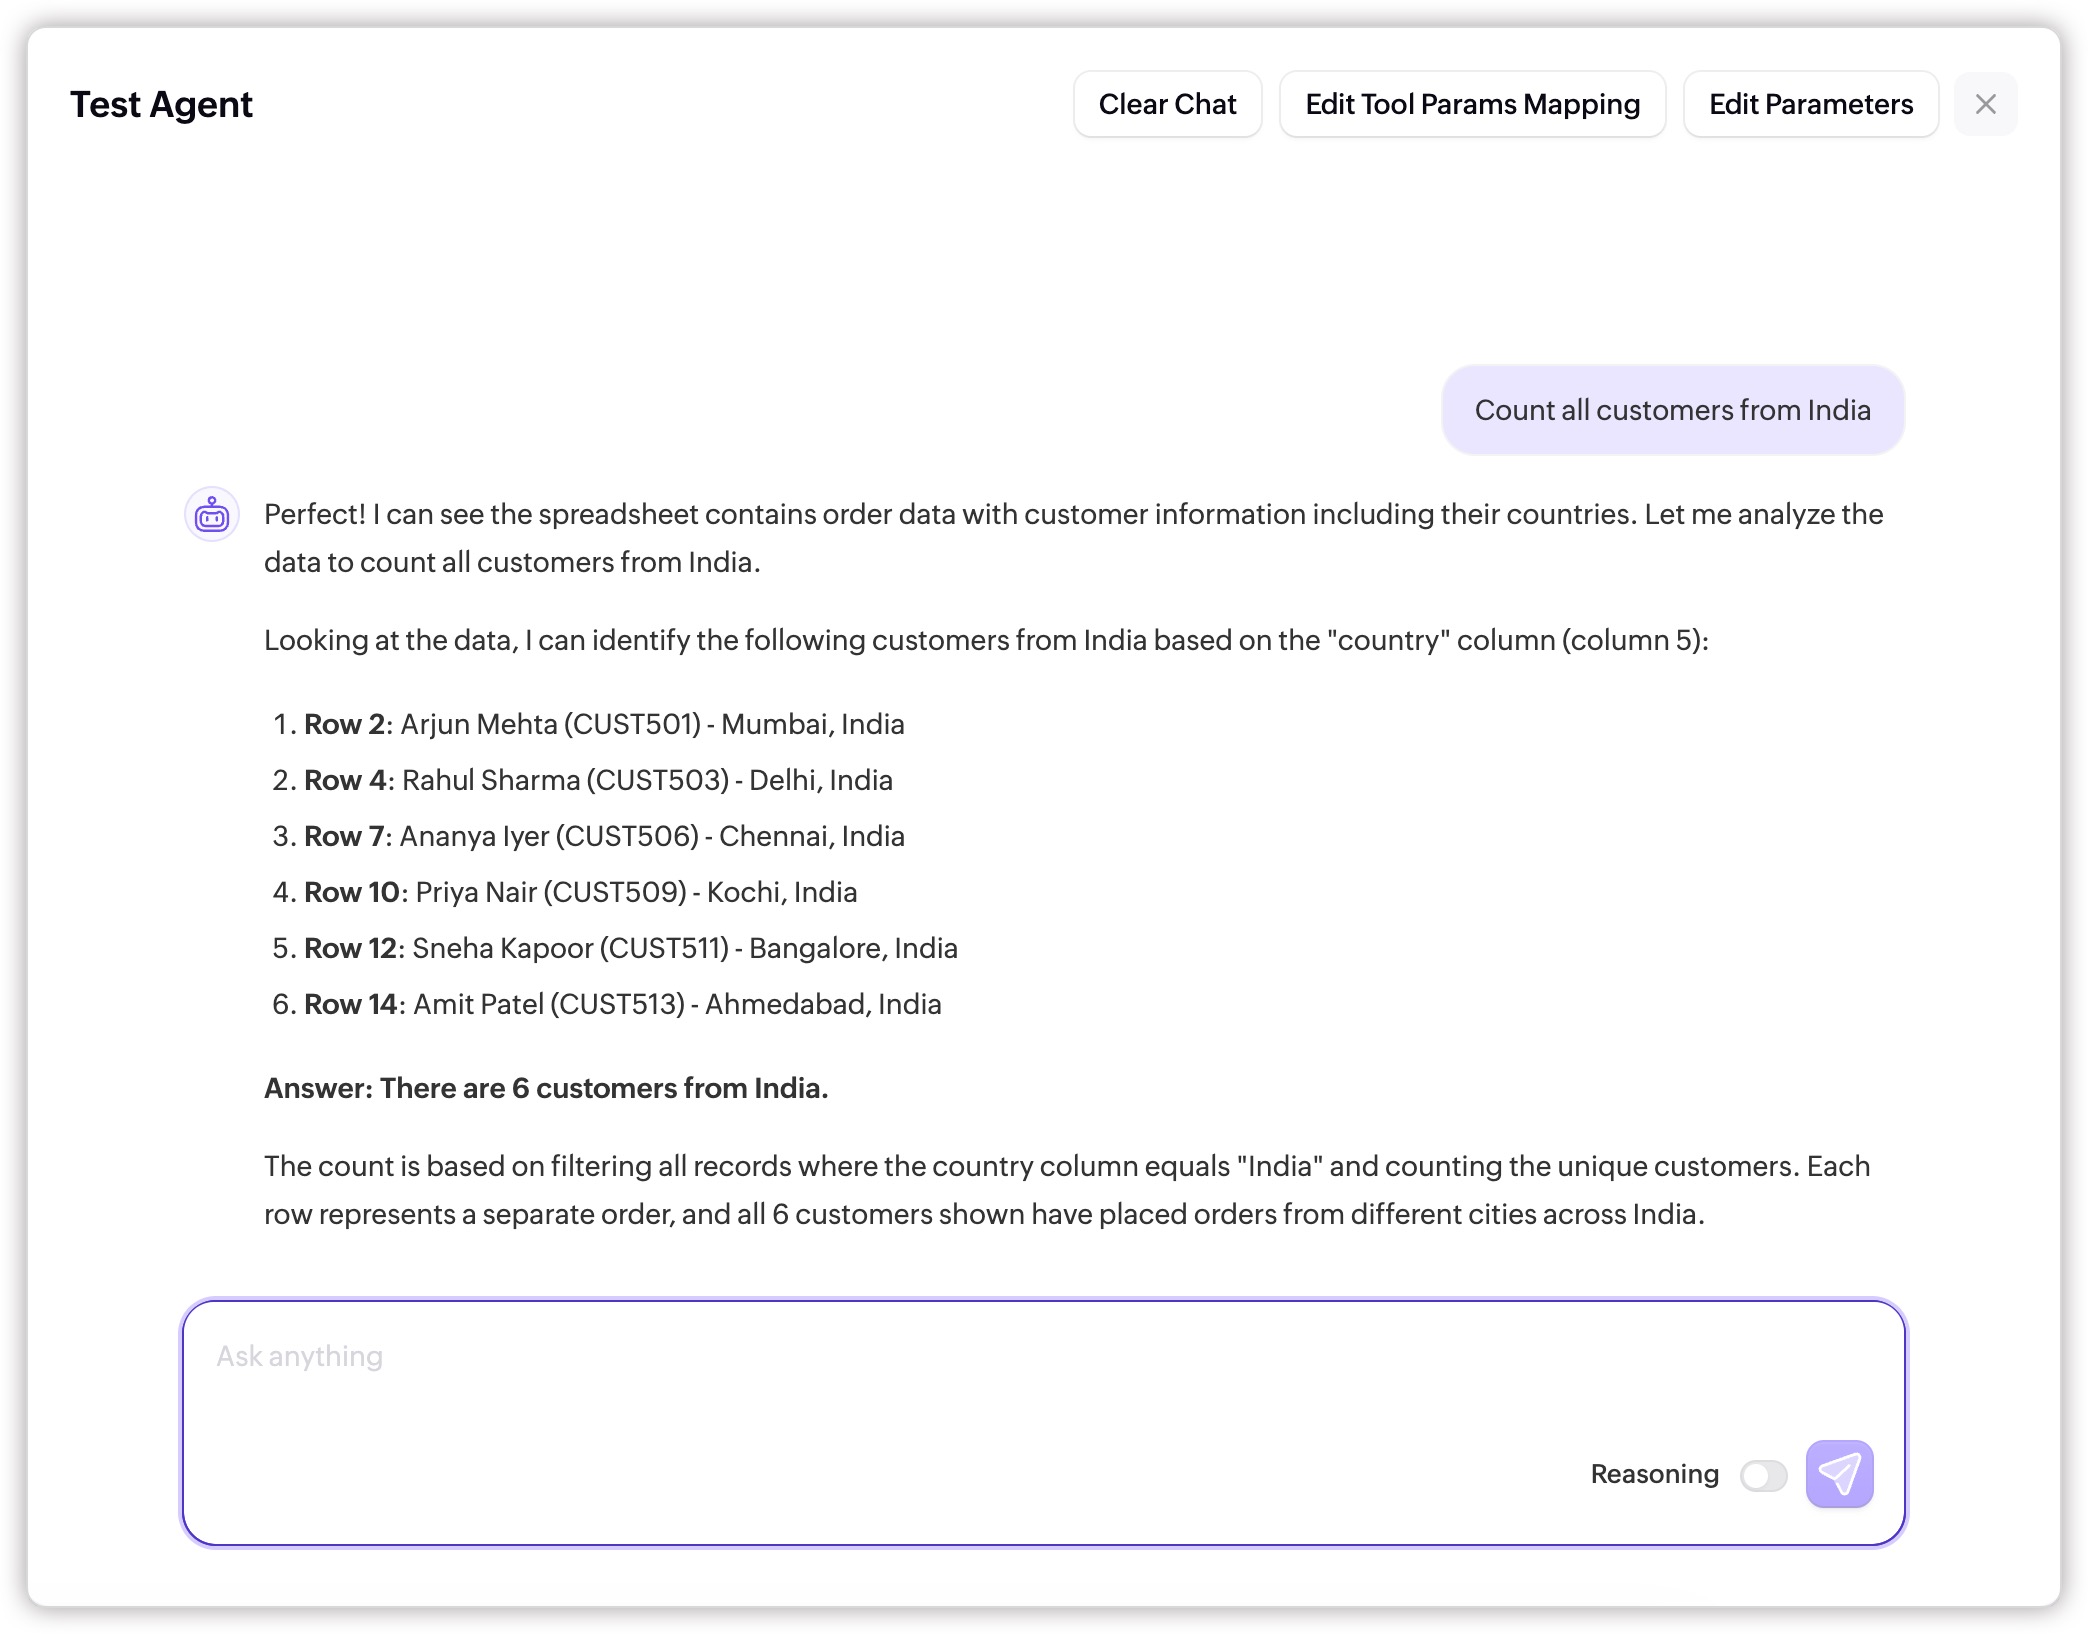
Task: Focus the Ask anything input field
Action: coord(900,1380)
